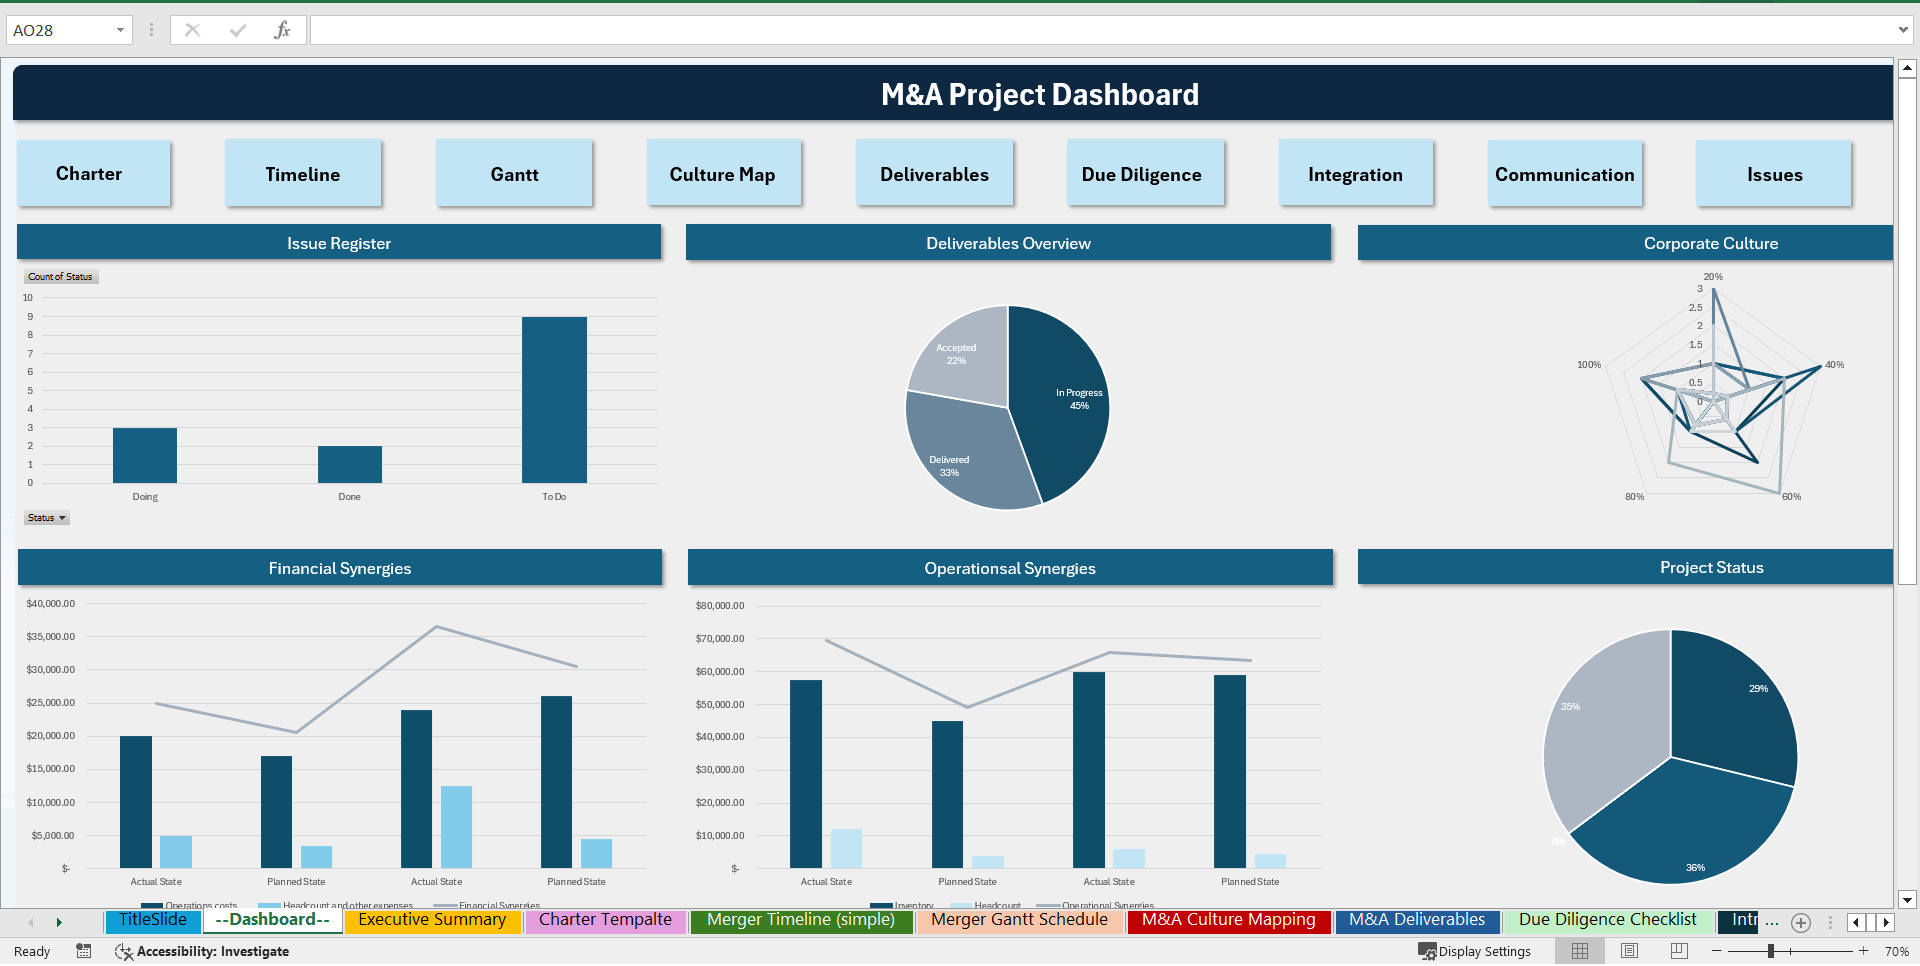Click the Communication navigation button
Viewport: 1920px width, 966px height.
point(1565,173)
